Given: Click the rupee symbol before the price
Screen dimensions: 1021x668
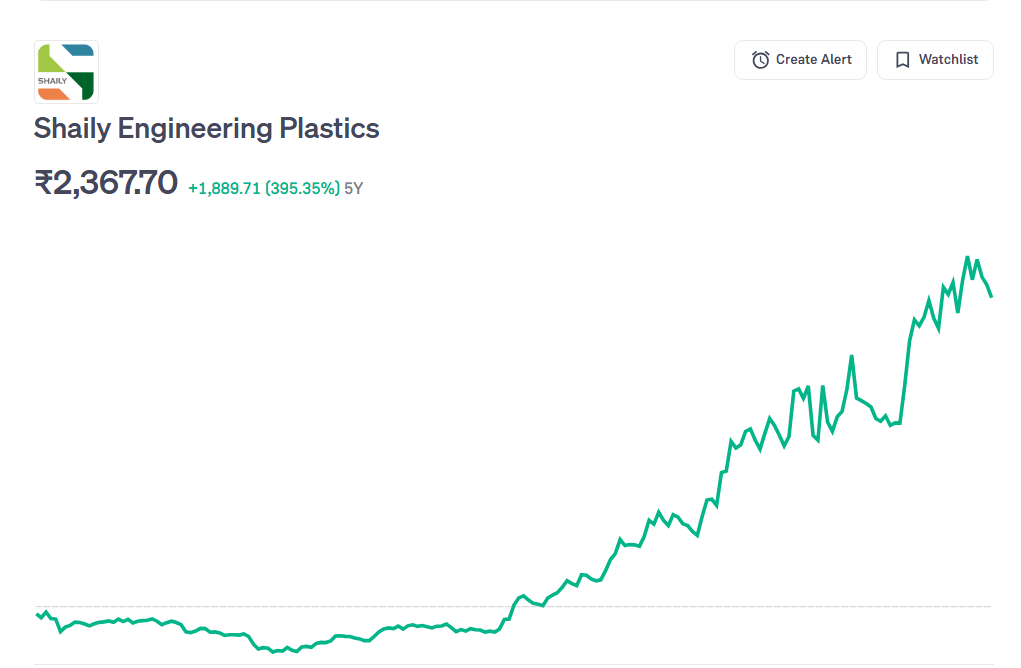Looking at the screenshot, I should (43, 184).
